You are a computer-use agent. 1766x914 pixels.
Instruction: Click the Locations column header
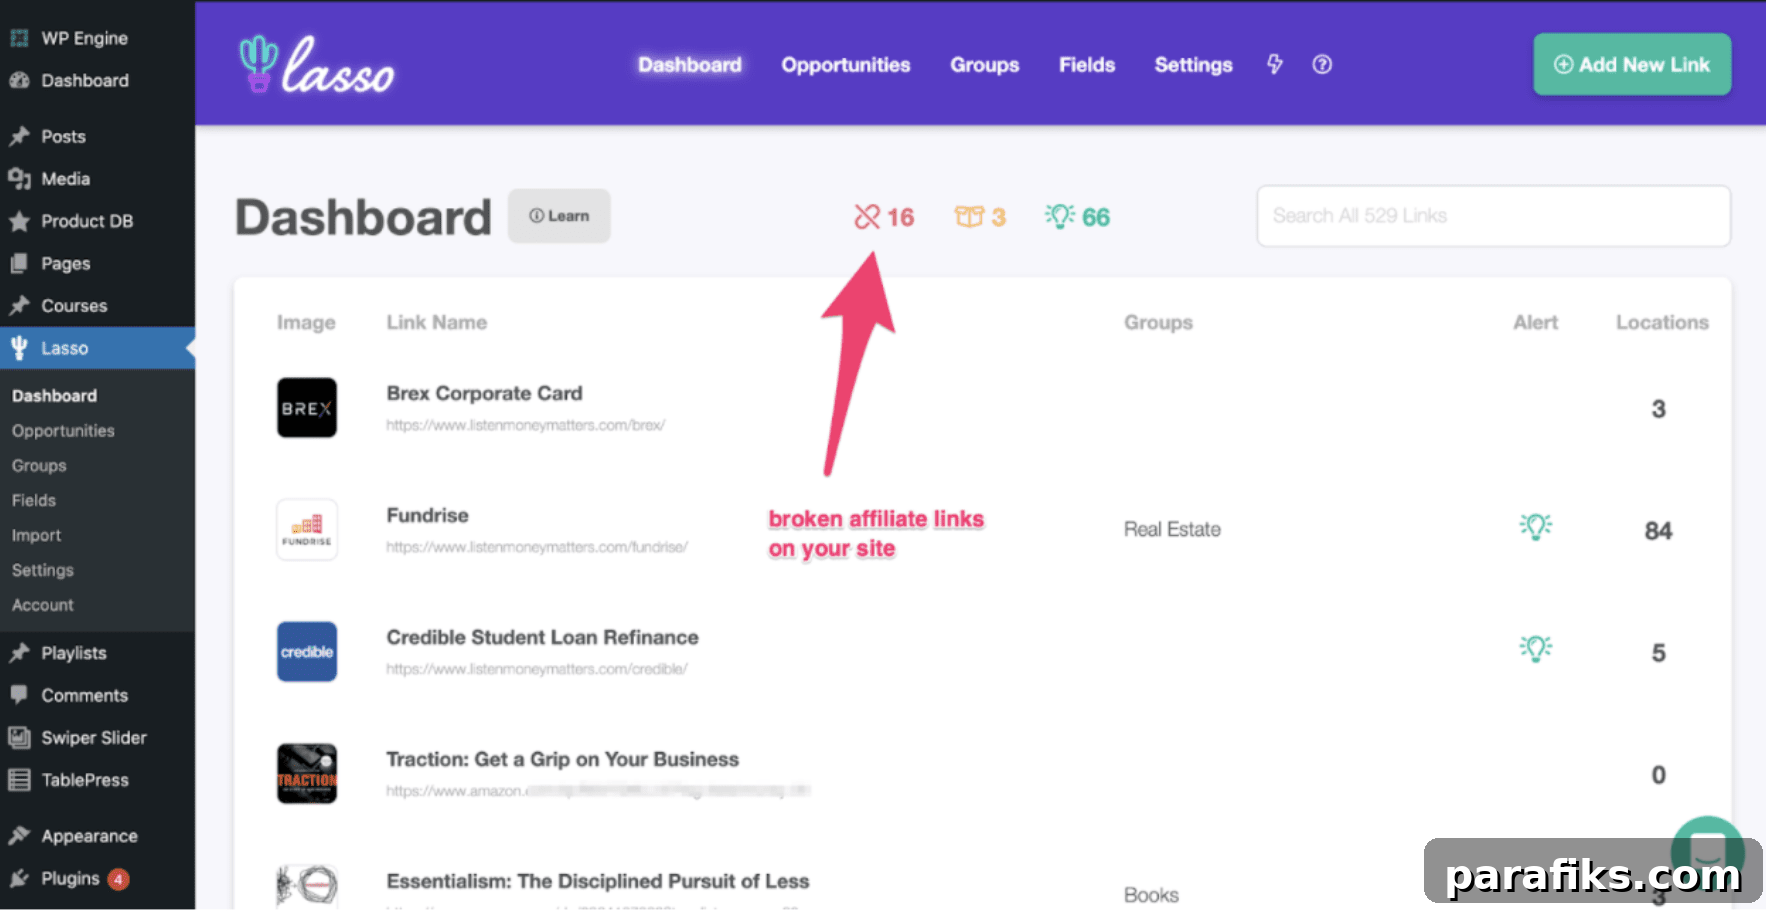tap(1662, 322)
